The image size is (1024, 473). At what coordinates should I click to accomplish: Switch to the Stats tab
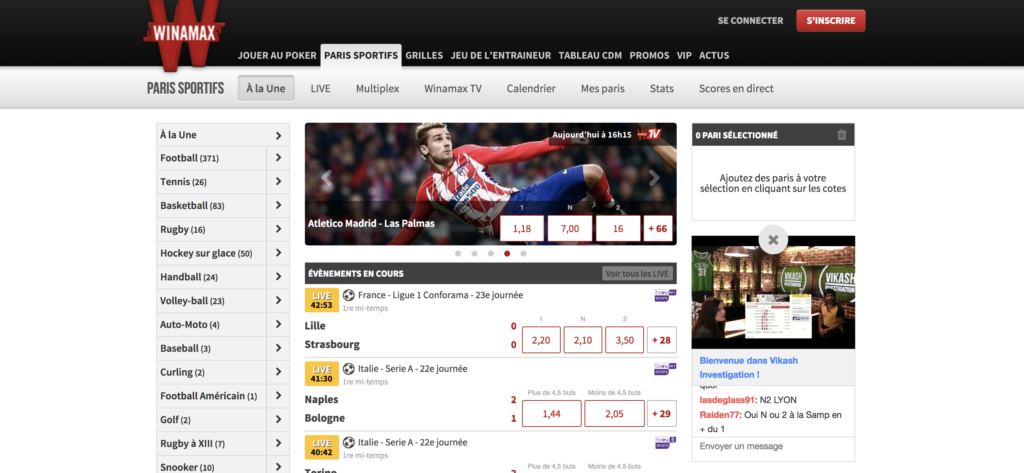[662, 88]
